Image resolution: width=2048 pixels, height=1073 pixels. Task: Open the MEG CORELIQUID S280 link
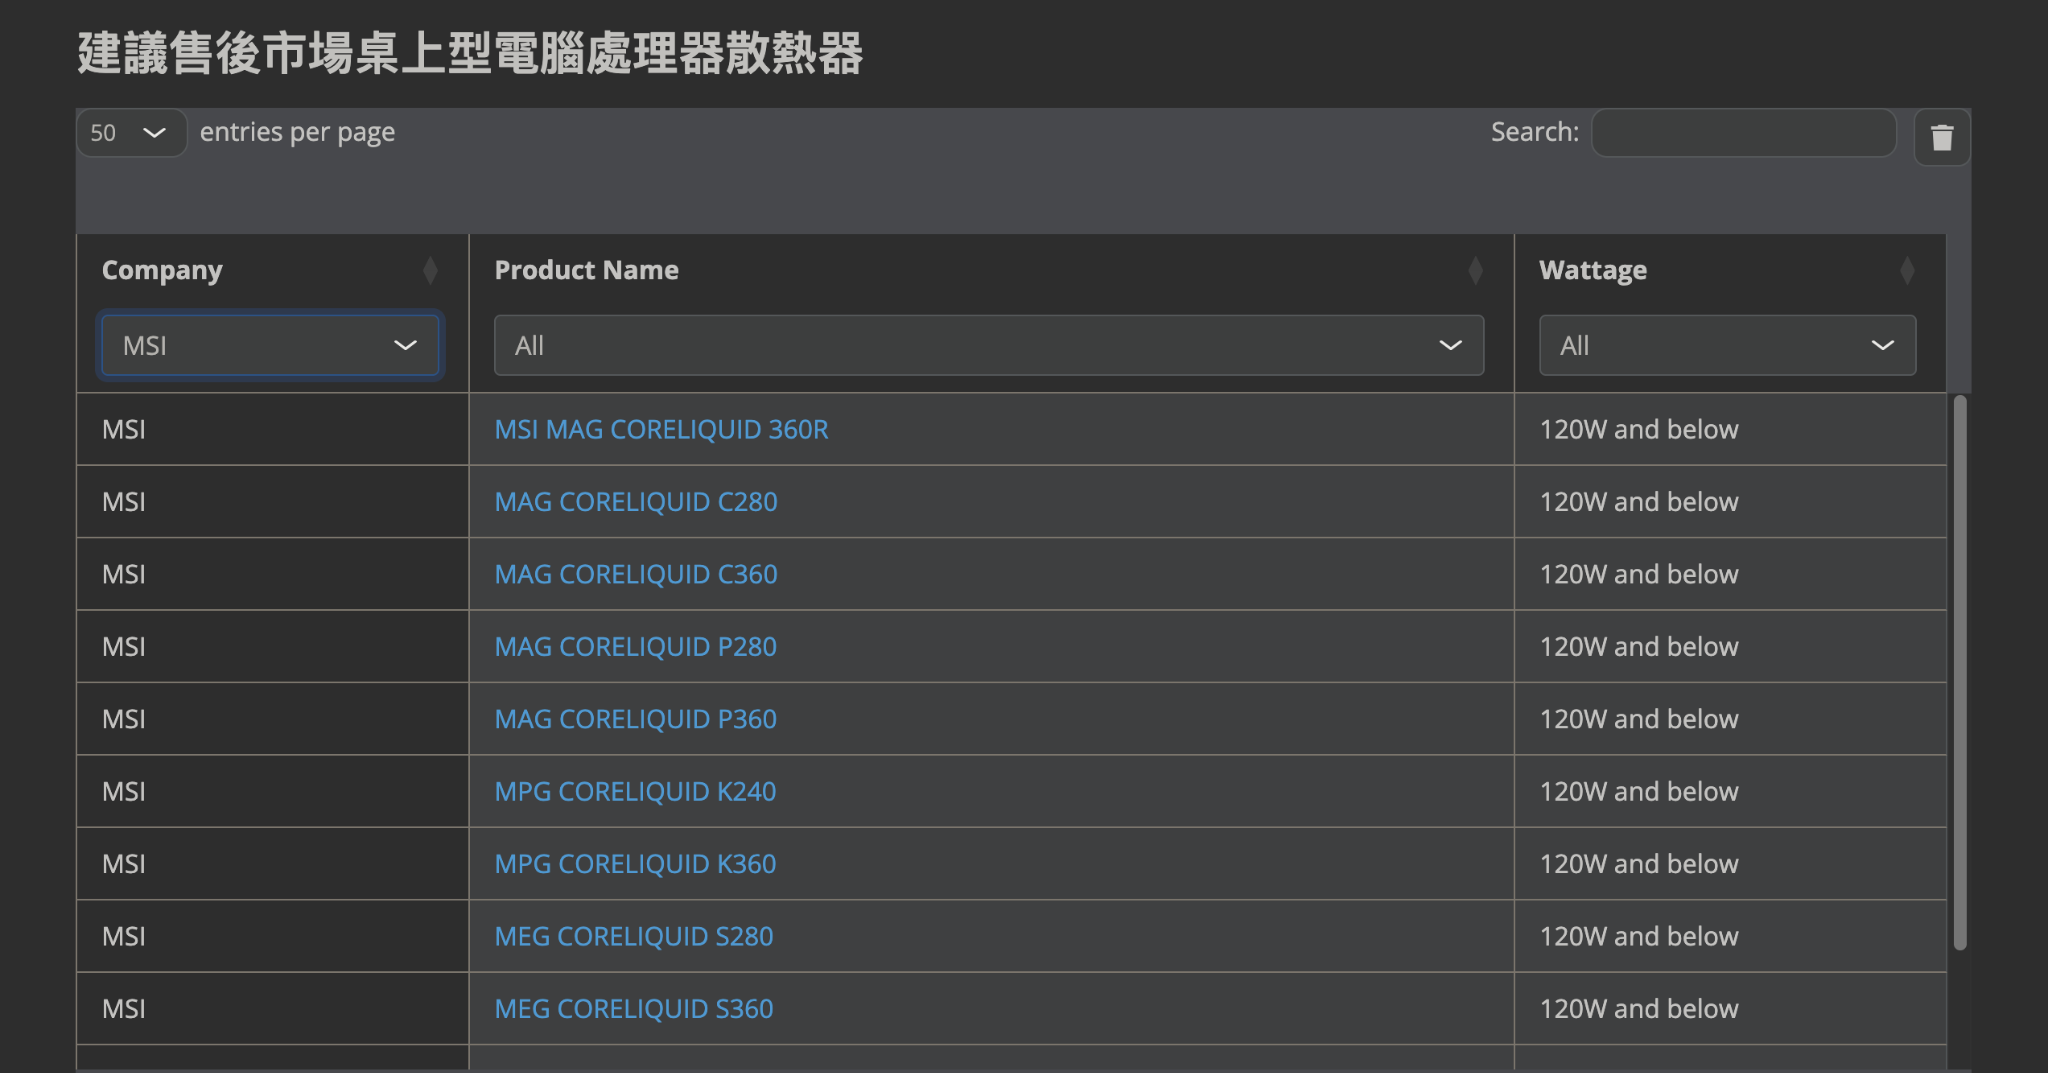pos(634,936)
